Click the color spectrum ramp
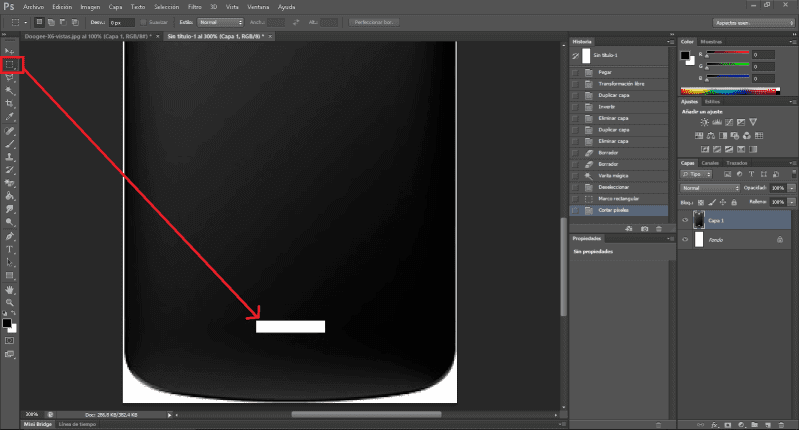 [x=730, y=92]
